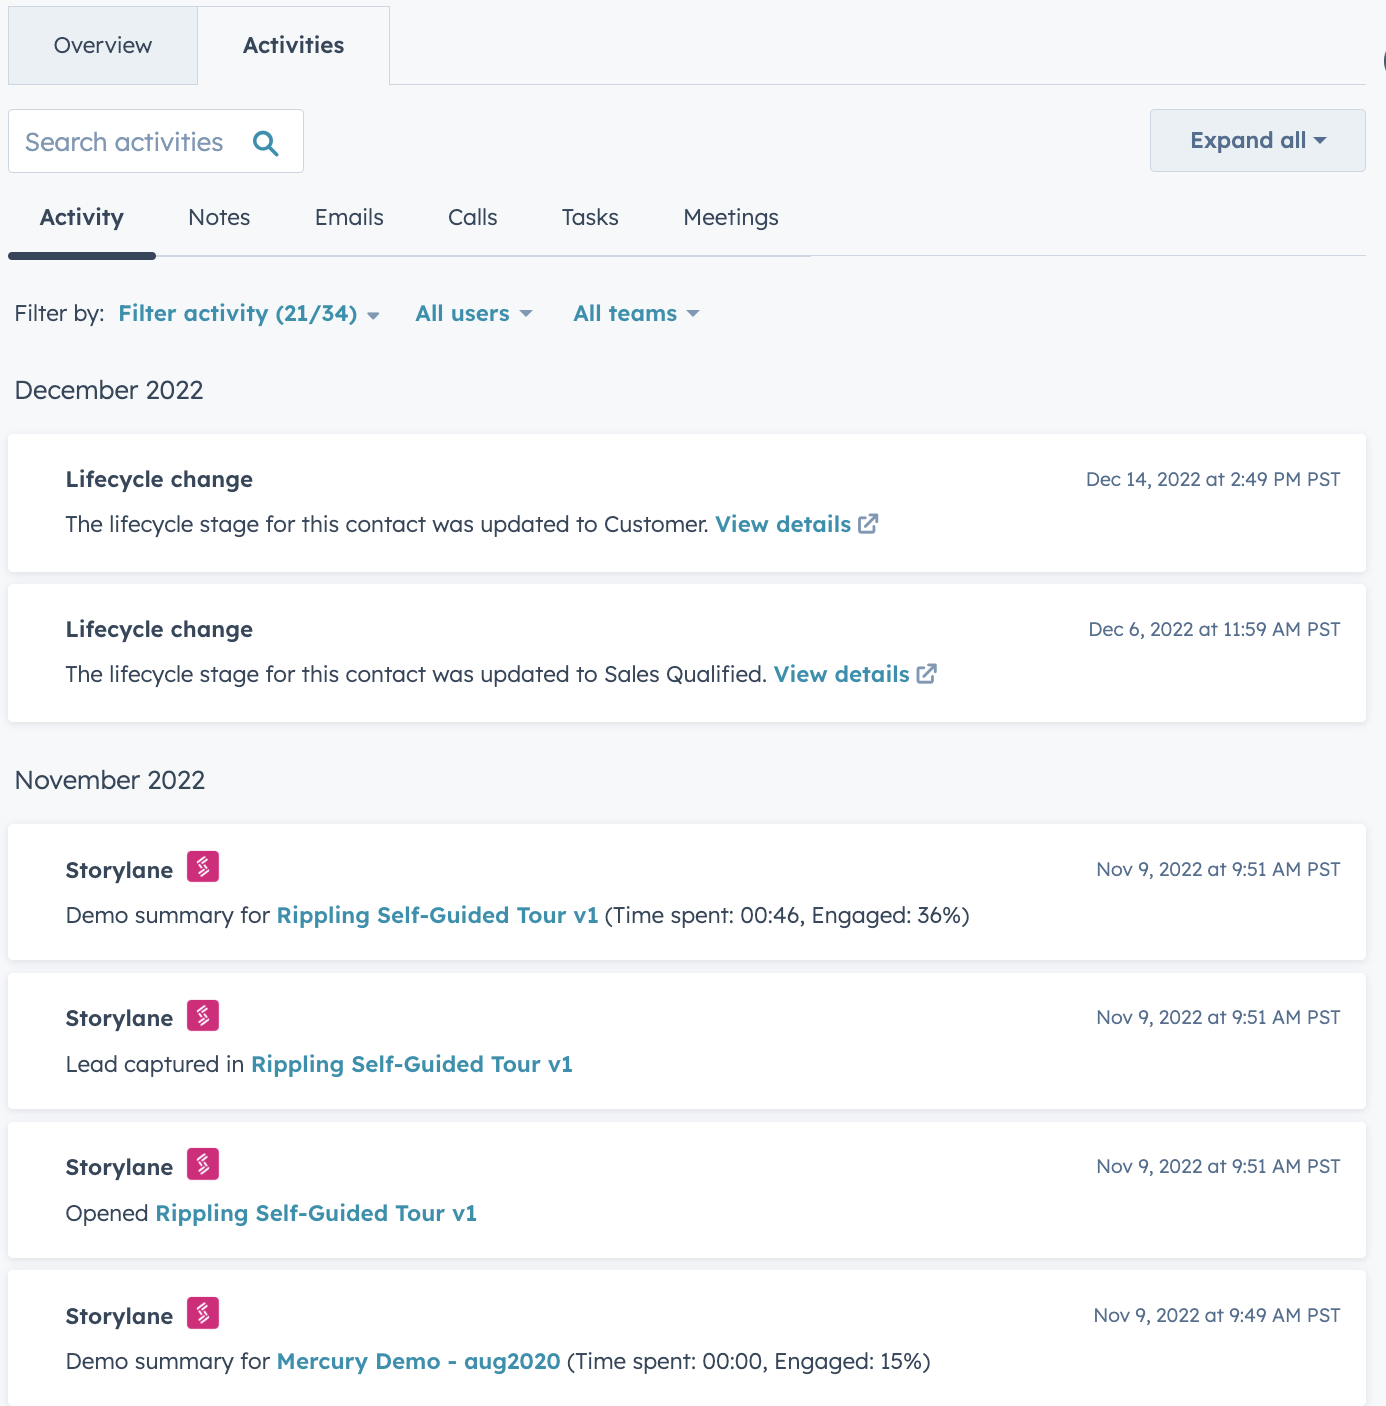Open the Meetings tab
This screenshot has width=1386, height=1406.
731,218
